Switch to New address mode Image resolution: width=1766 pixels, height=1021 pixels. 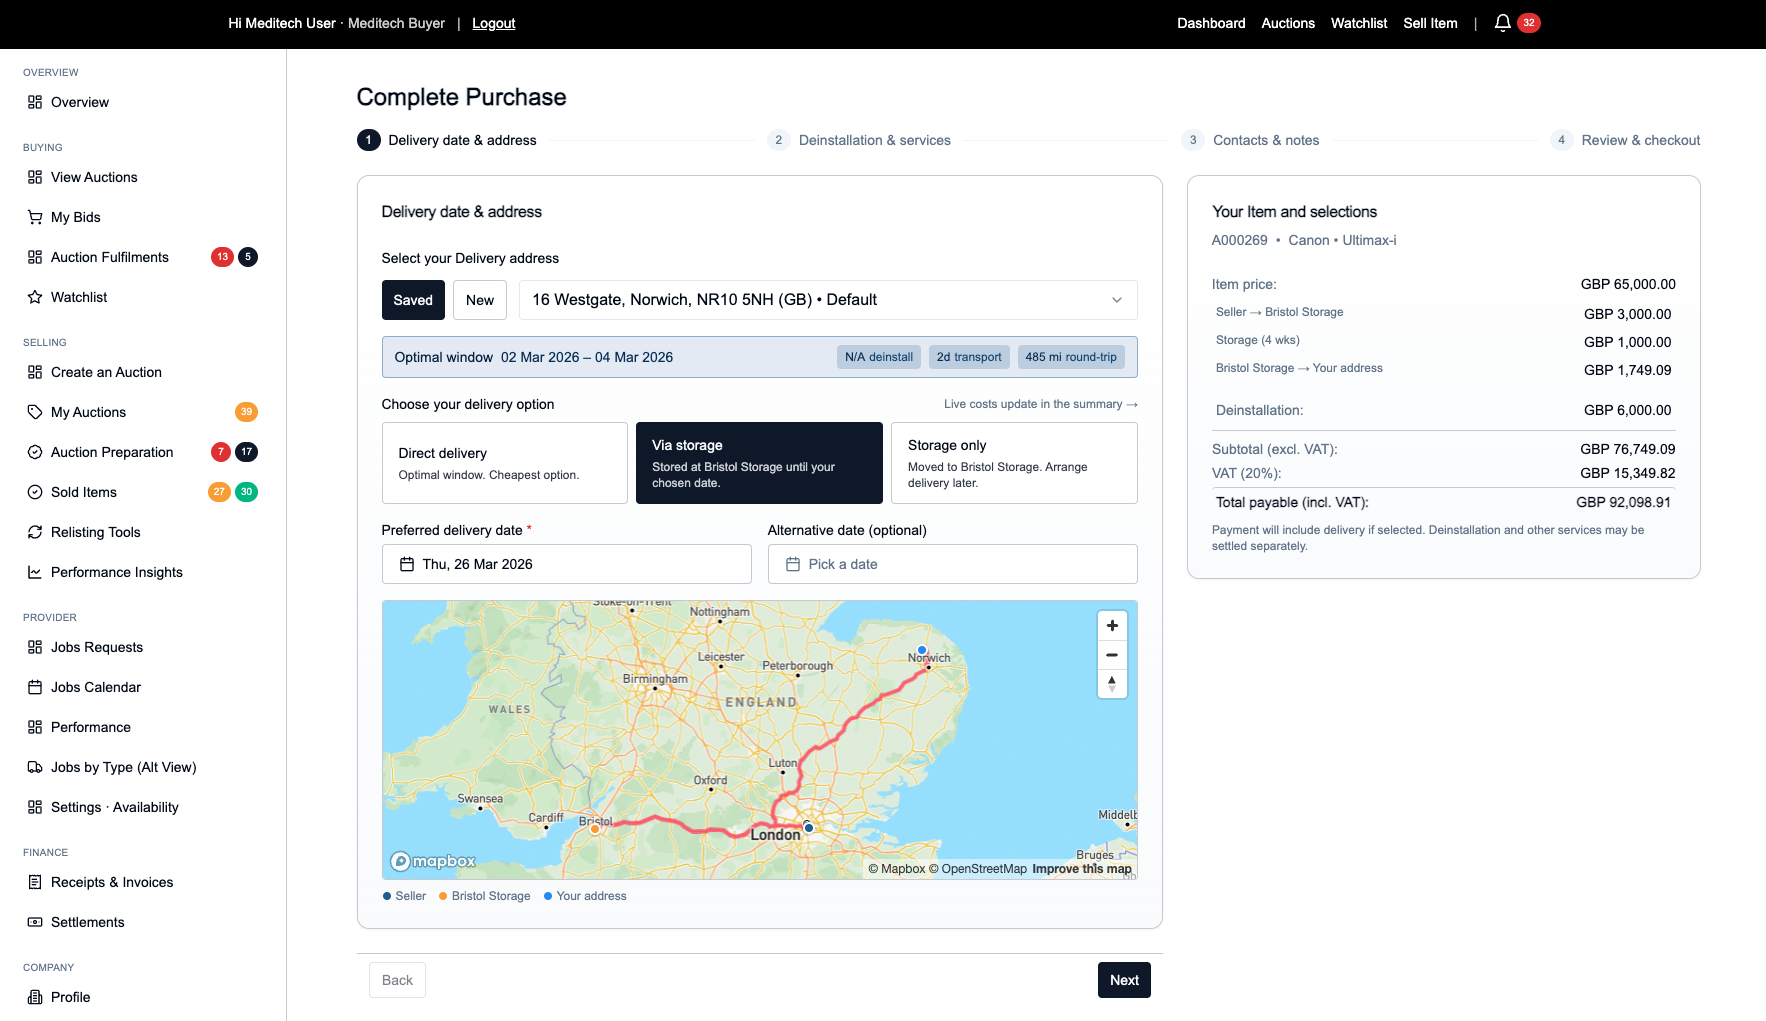tap(479, 300)
